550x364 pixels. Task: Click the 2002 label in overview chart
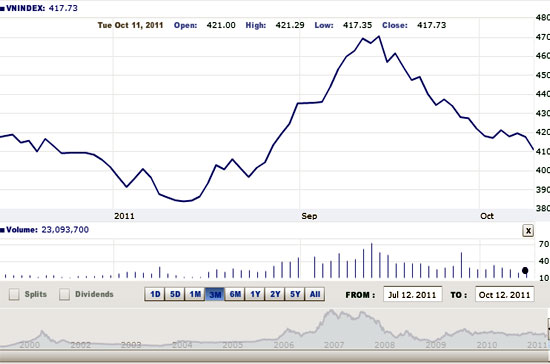tap(81, 345)
